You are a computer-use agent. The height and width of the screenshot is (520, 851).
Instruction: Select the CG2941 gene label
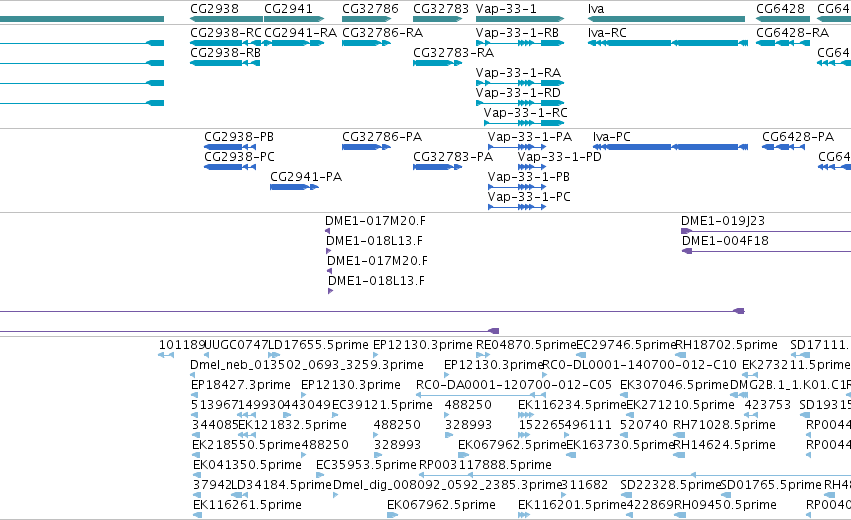click(288, 9)
